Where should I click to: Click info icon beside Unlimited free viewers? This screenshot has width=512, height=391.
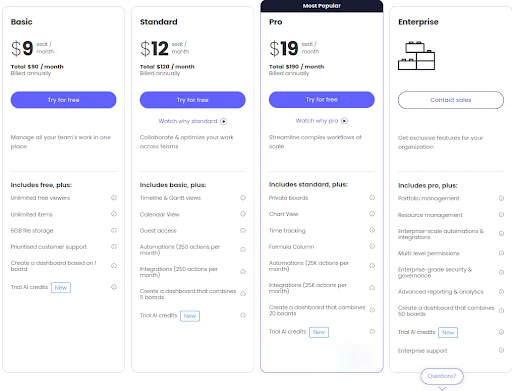[x=114, y=198]
